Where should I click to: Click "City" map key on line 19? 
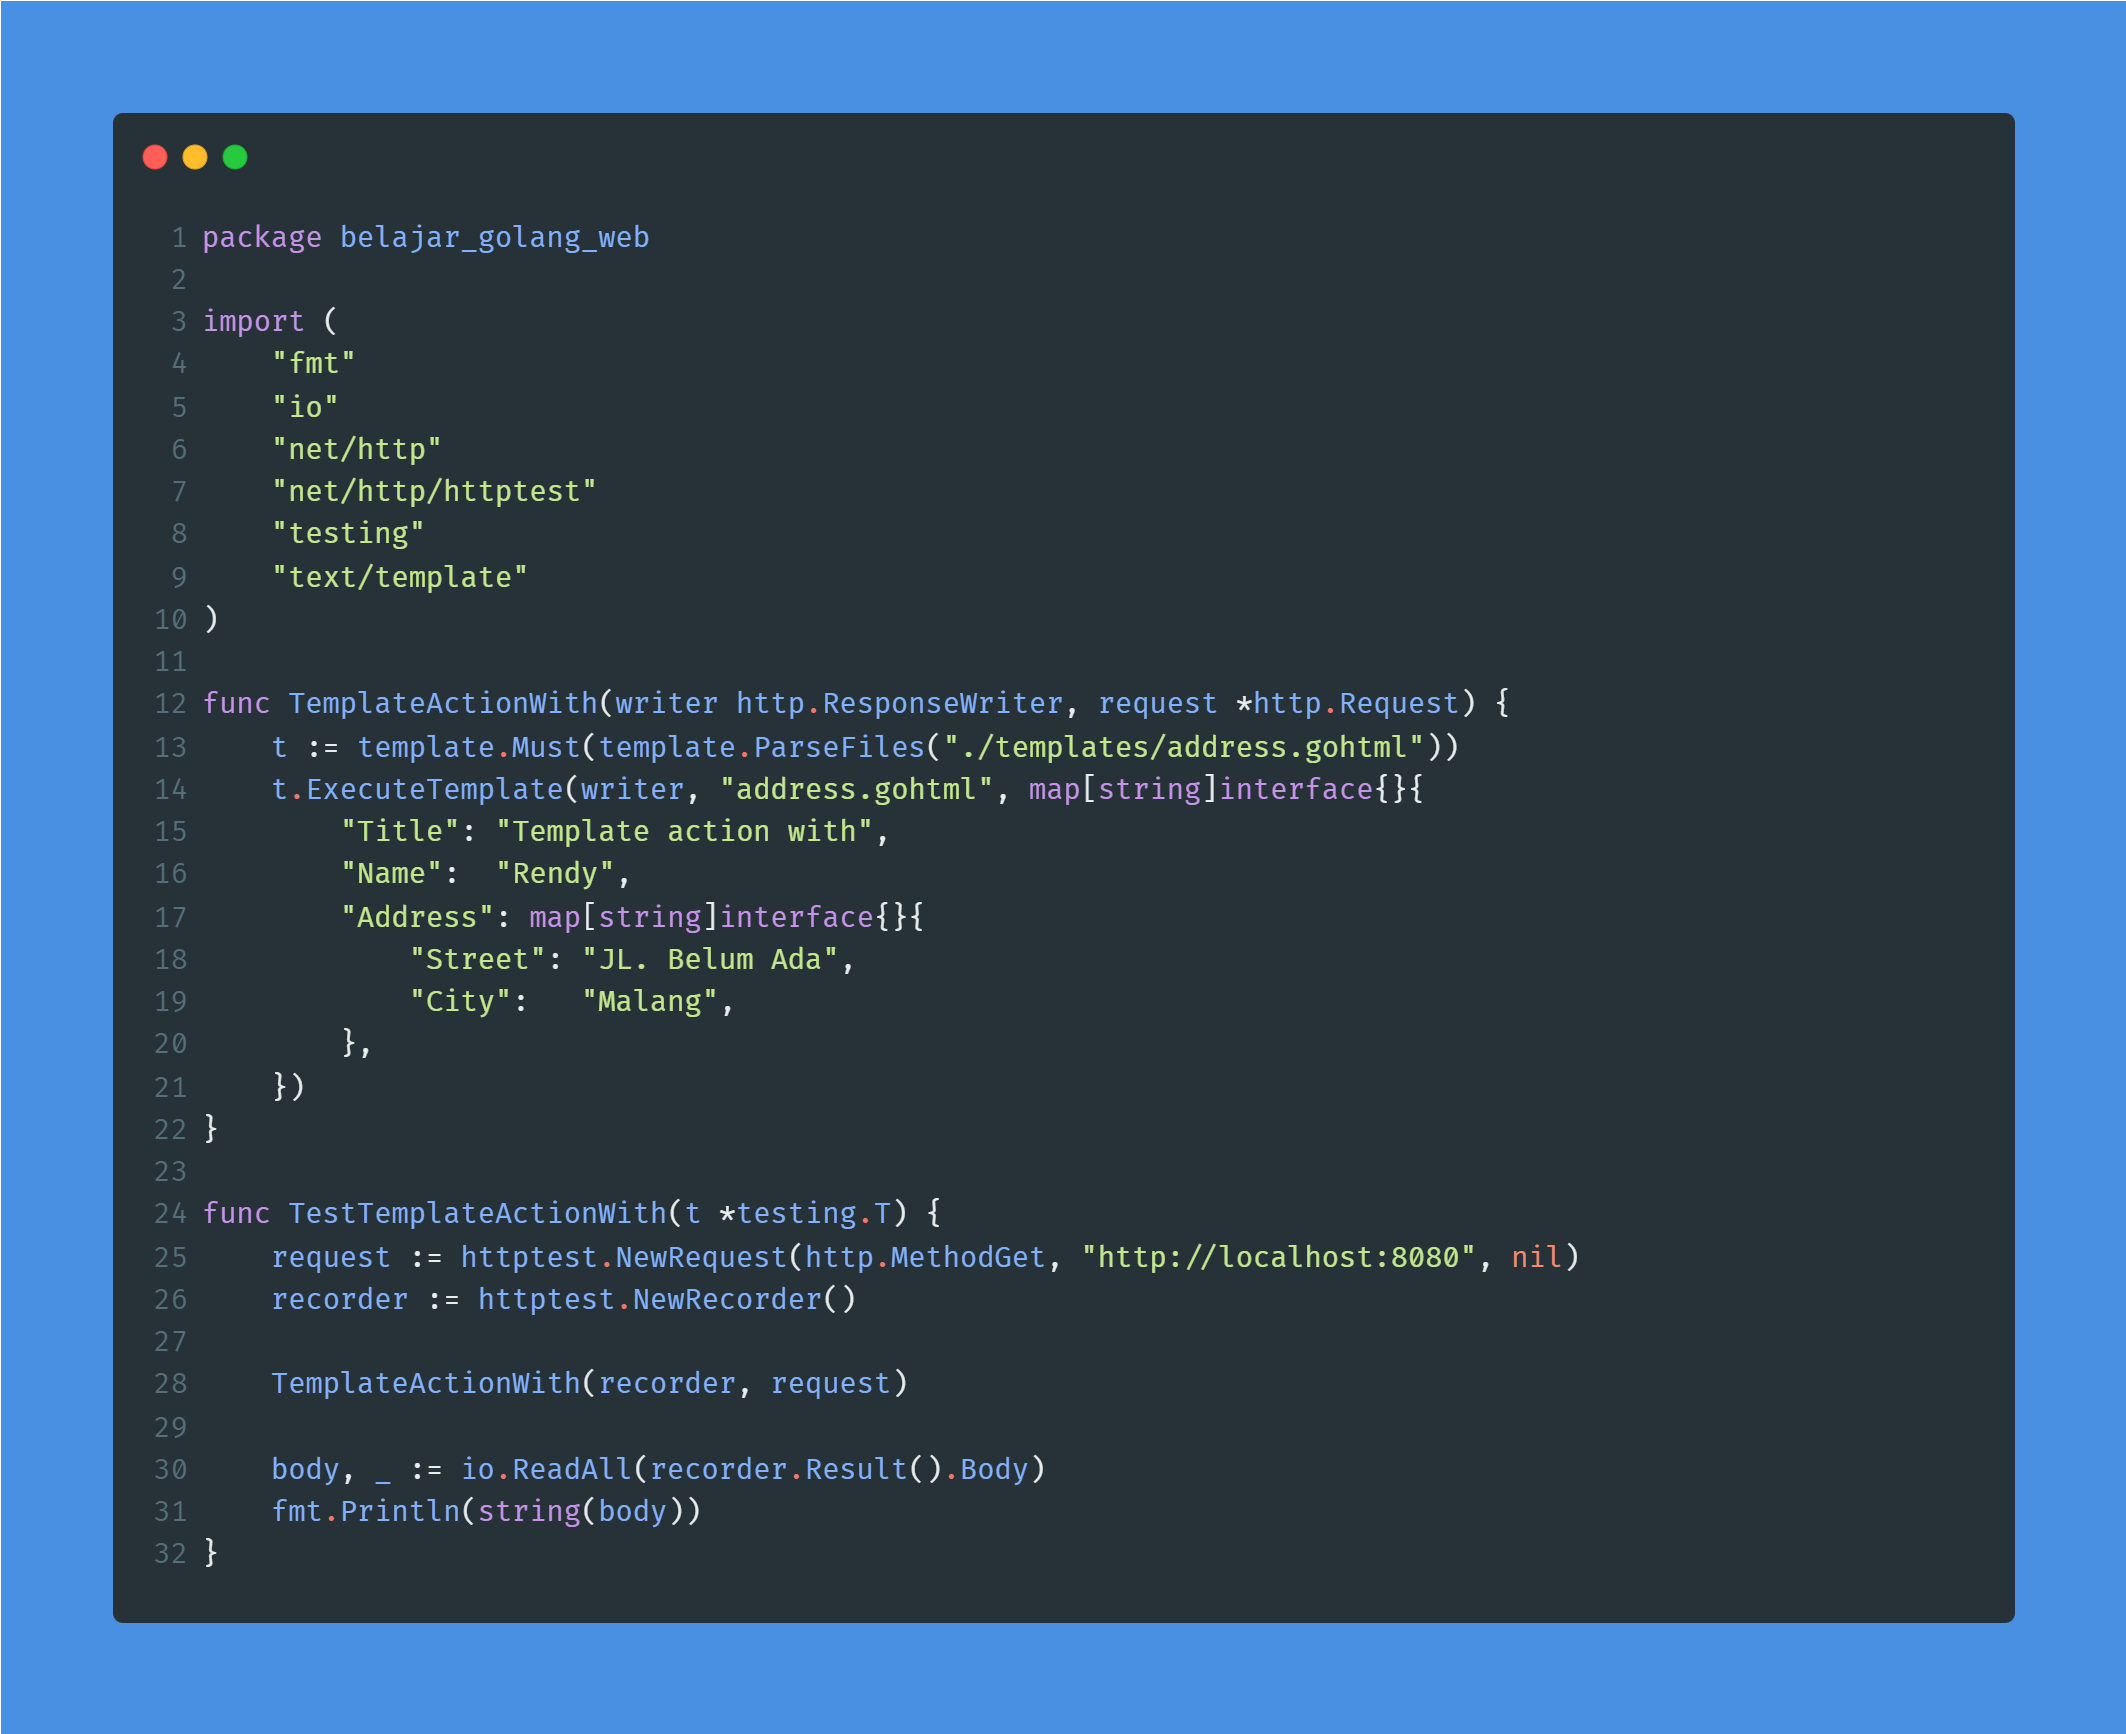pos(460,1001)
